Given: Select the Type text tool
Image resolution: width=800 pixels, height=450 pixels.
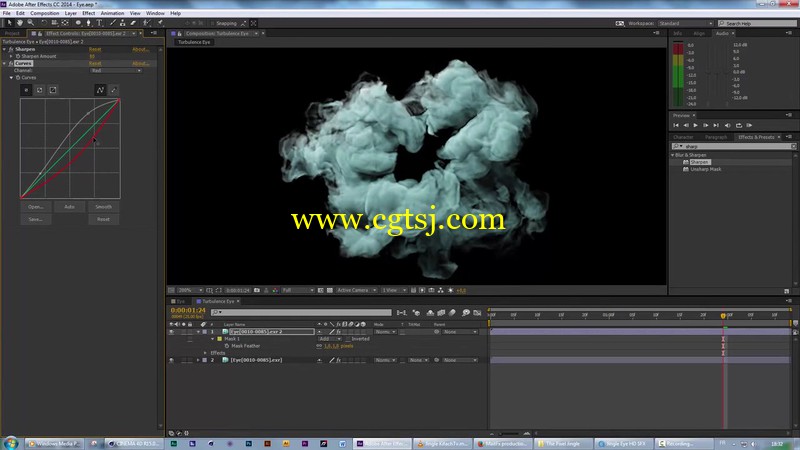Looking at the screenshot, I should (x=99, y=23).
